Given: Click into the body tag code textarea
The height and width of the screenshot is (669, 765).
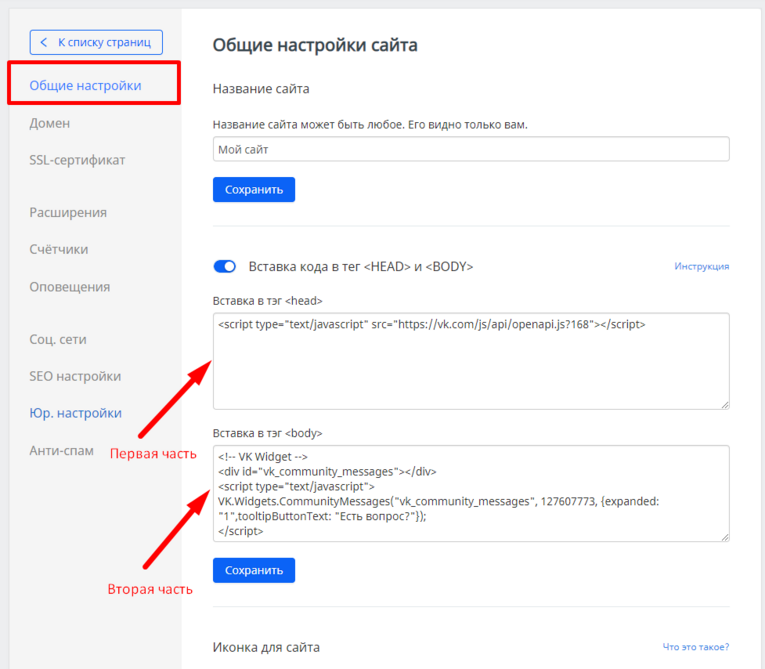Looking at the screenshot, I should coord(471,493).
